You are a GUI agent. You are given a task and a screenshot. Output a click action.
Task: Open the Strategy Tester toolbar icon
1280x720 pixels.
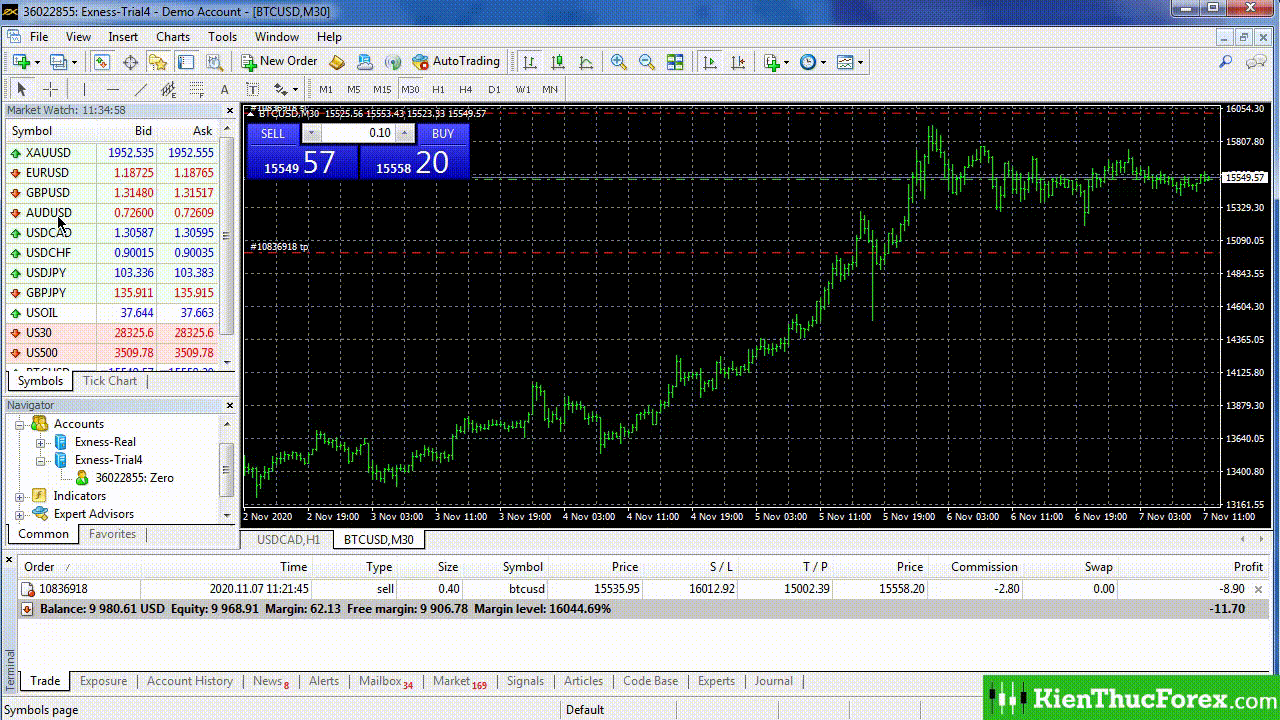point(214,62)
